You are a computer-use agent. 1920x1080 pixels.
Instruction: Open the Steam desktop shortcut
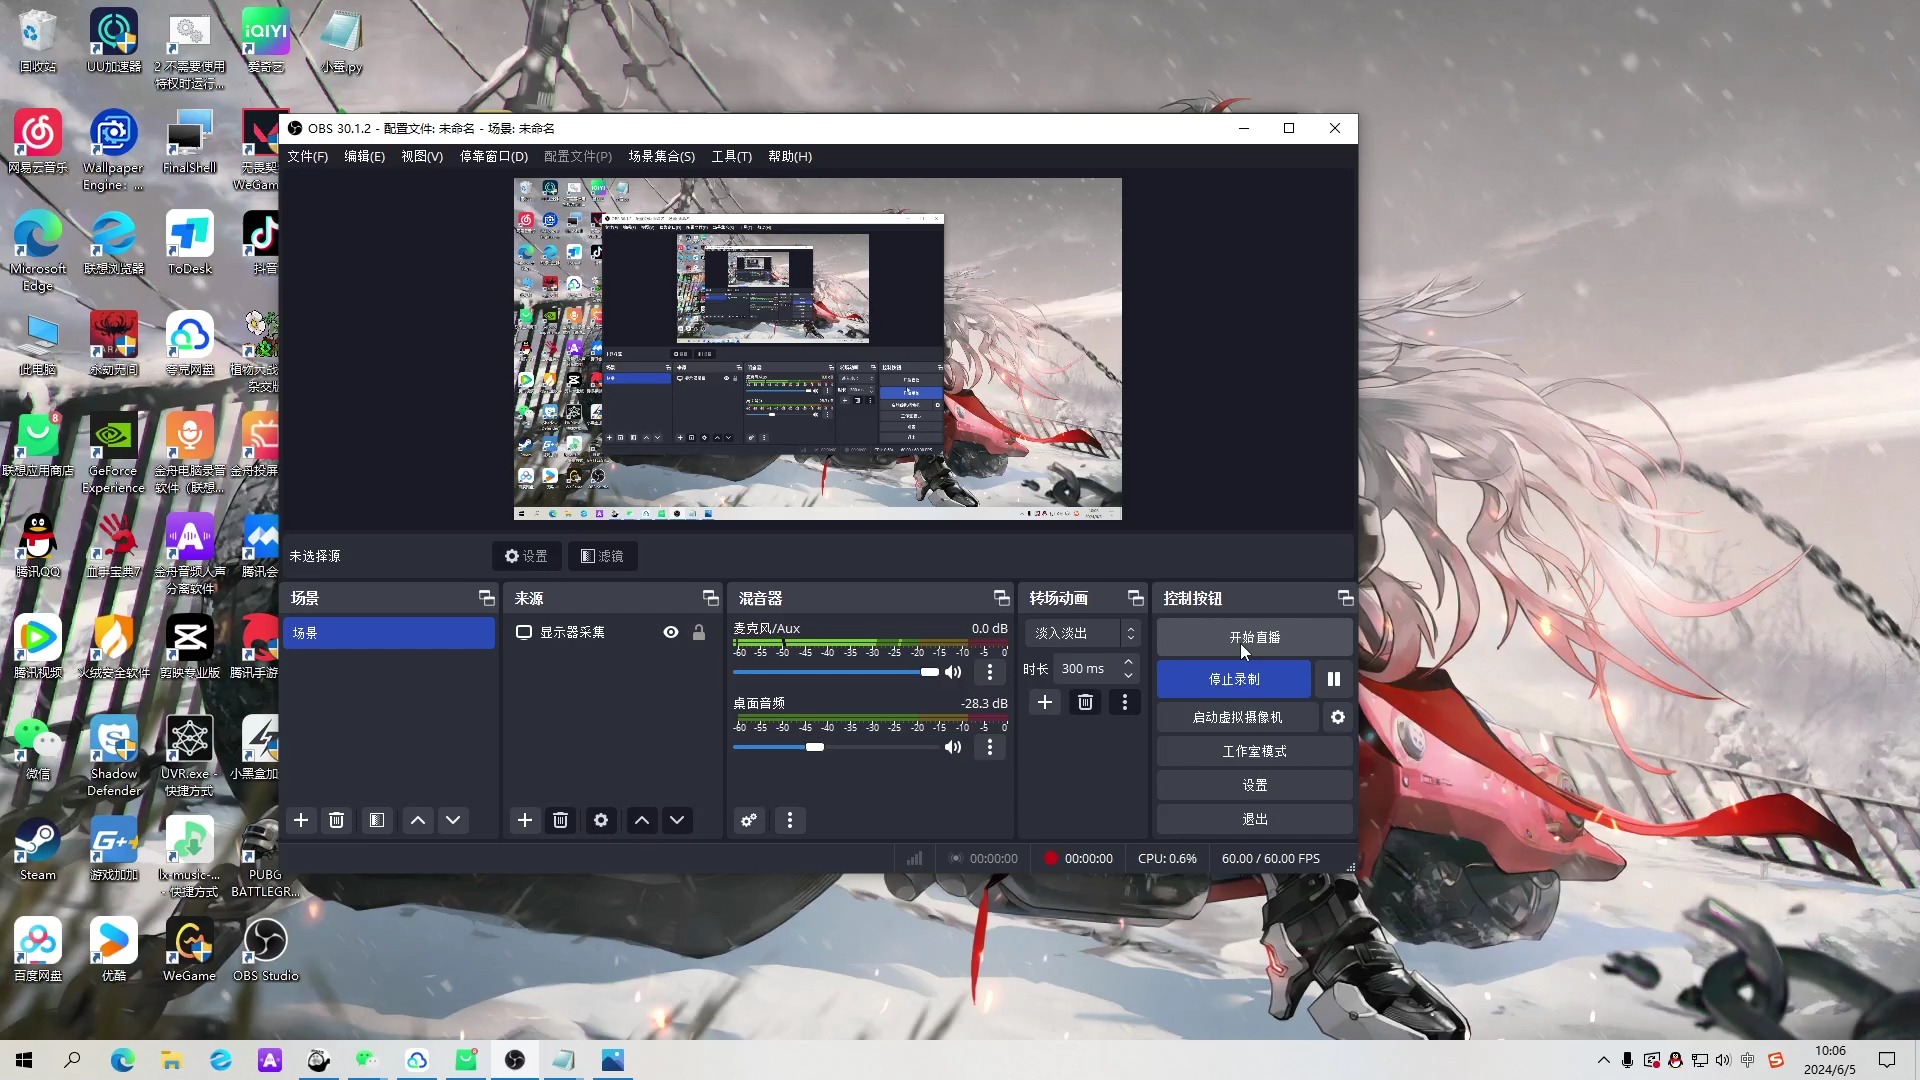click(38, 848)
